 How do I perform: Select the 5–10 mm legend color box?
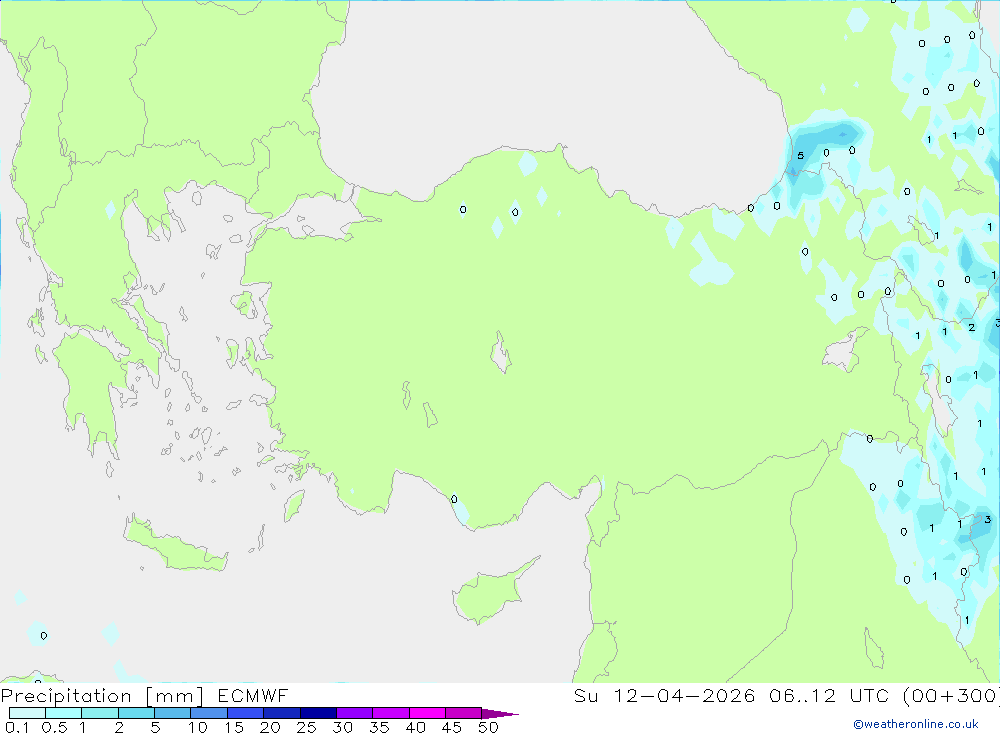tap(172, 713)
